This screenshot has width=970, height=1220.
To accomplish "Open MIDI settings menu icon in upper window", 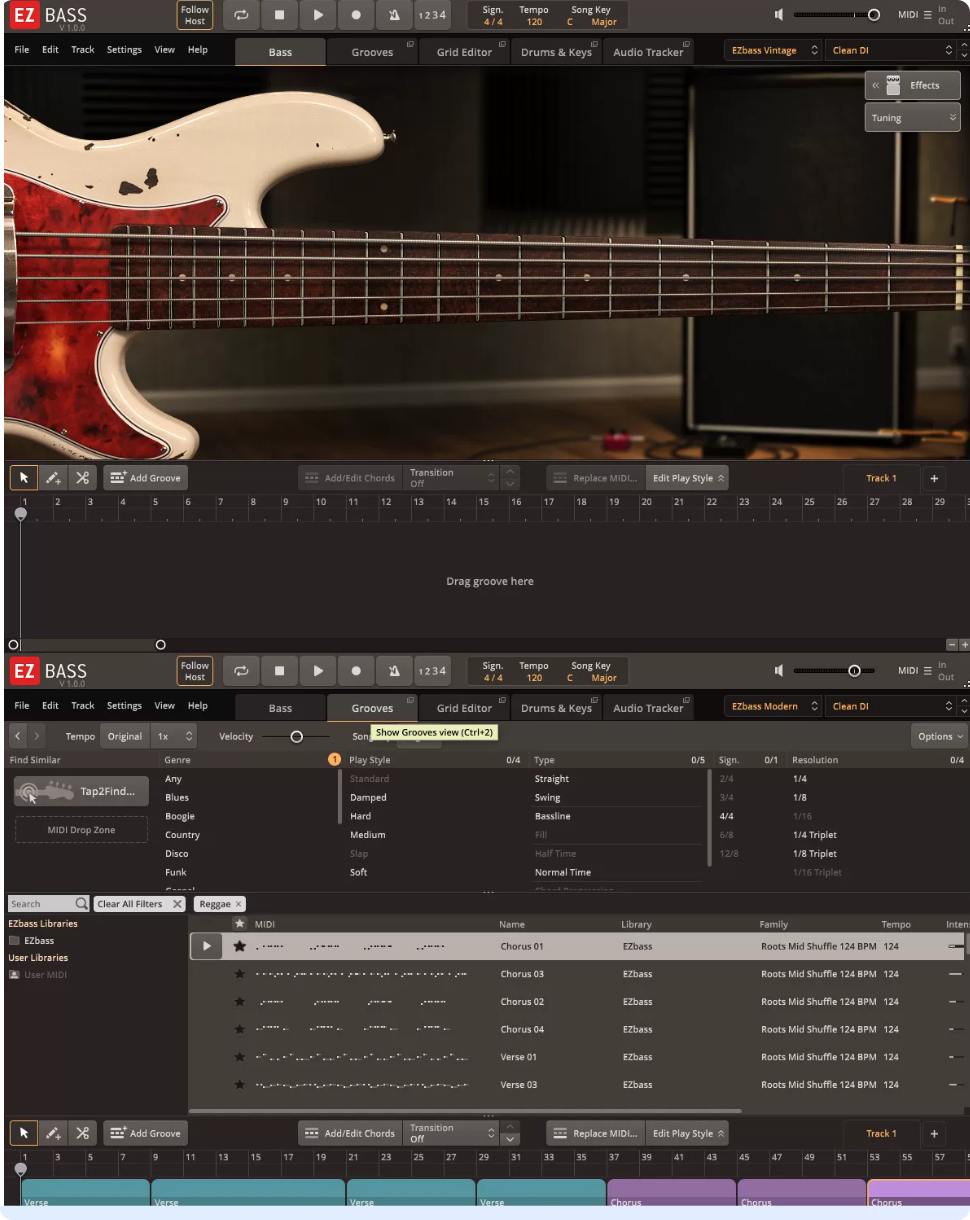I will point(927,15).
